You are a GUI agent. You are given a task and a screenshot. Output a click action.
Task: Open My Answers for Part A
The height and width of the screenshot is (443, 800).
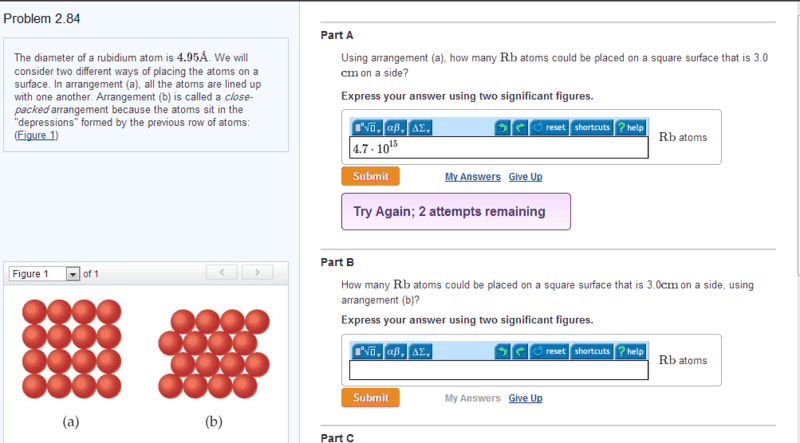[x=472, y=177]
